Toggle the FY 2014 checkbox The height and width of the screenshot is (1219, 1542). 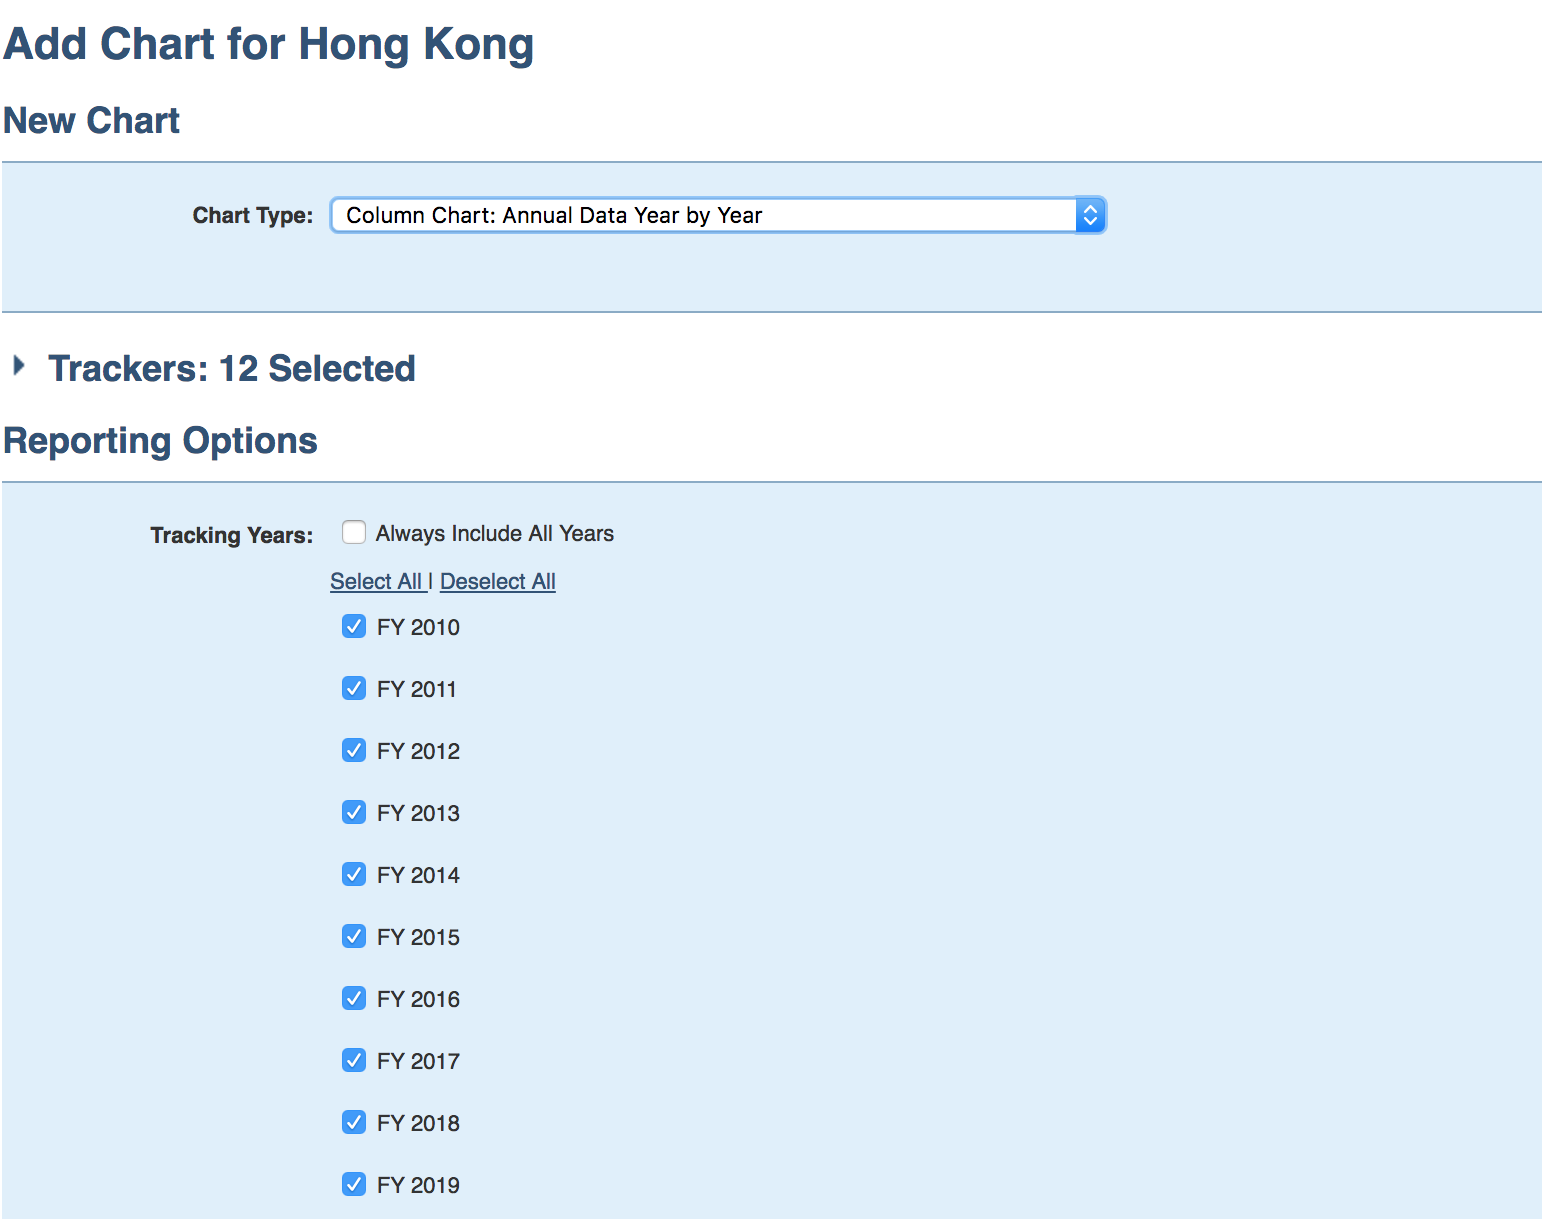coord(354,875)
